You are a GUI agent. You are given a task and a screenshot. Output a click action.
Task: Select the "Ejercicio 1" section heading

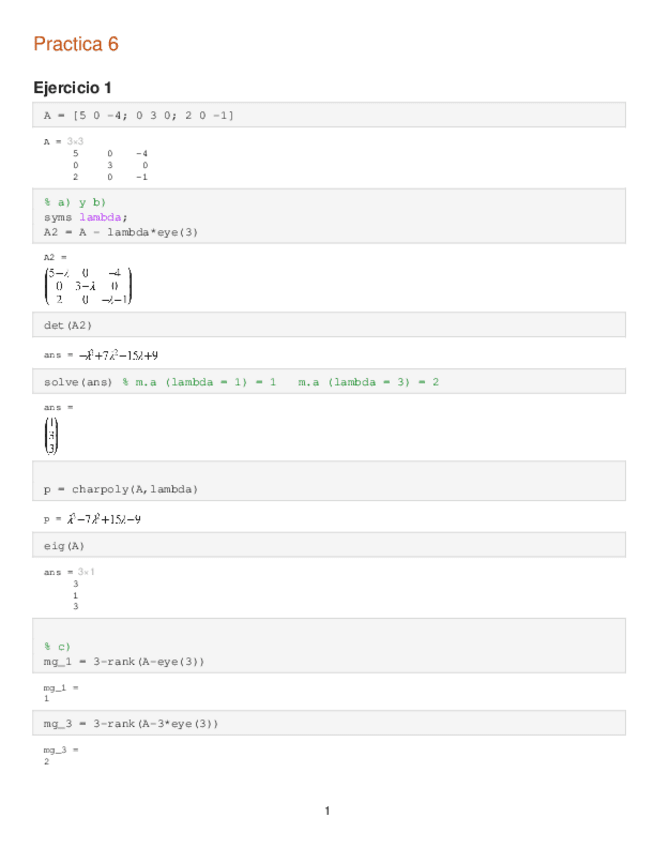tap(78, 88)
